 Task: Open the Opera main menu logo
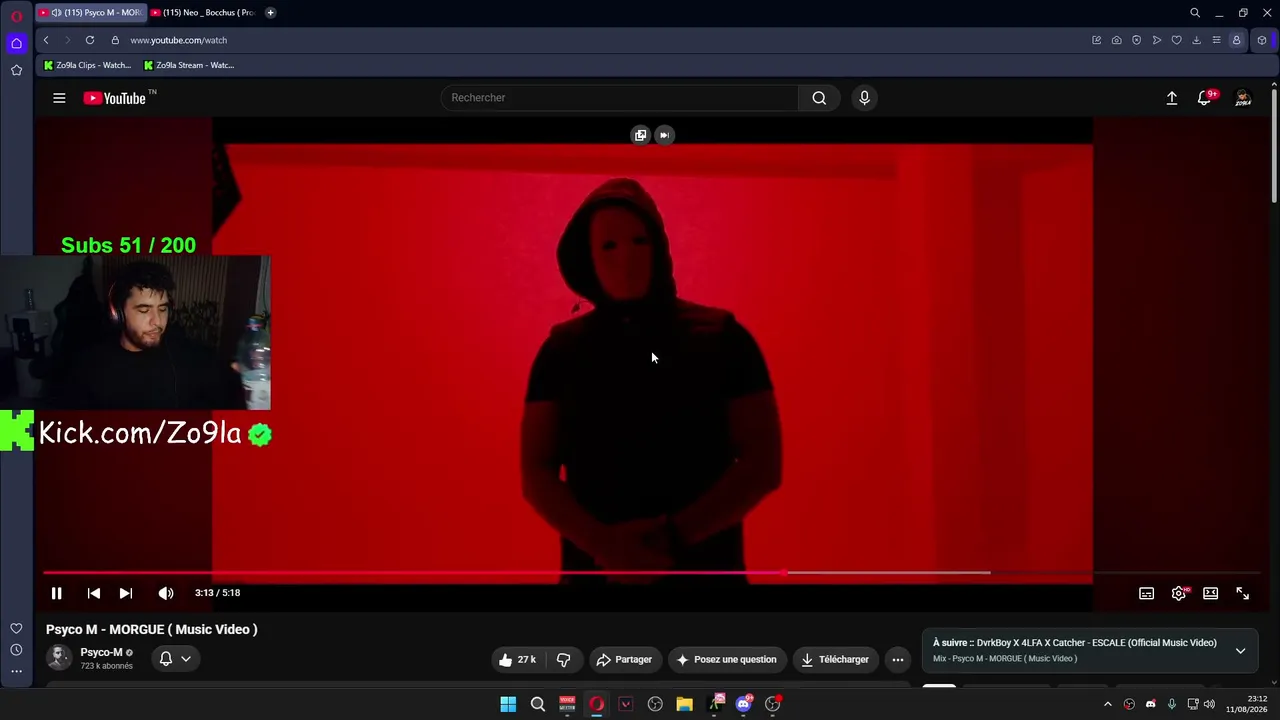[x=16, y=15]
